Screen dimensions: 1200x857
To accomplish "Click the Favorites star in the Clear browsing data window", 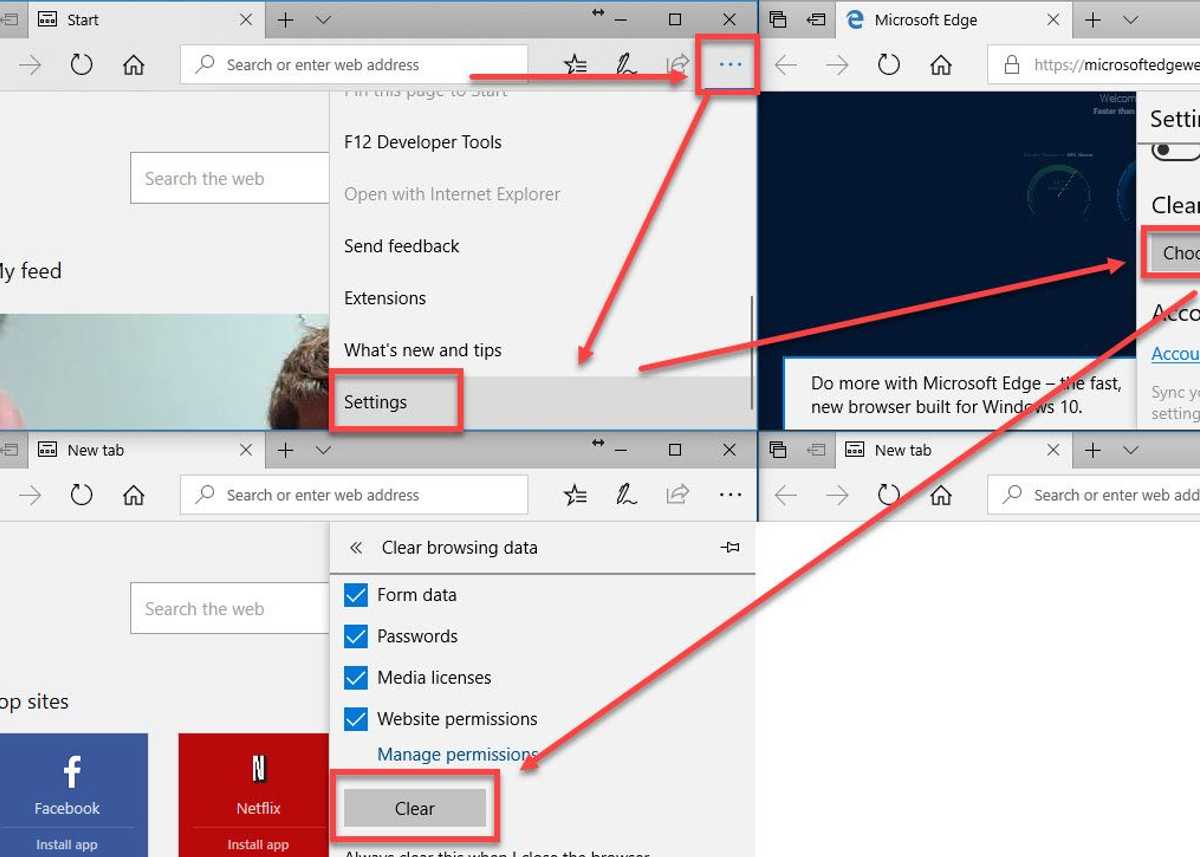I will click(x=575, y=495).
